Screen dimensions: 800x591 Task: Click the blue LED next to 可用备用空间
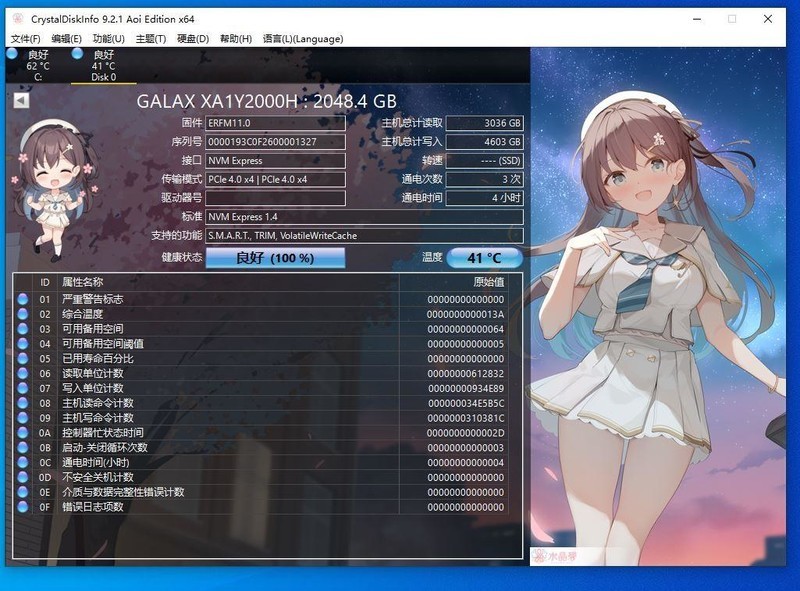tap(23, 327)
